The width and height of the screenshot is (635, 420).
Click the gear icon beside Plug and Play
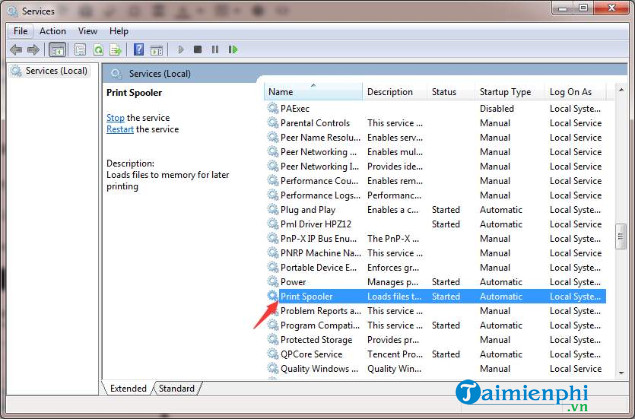point(273,209)
